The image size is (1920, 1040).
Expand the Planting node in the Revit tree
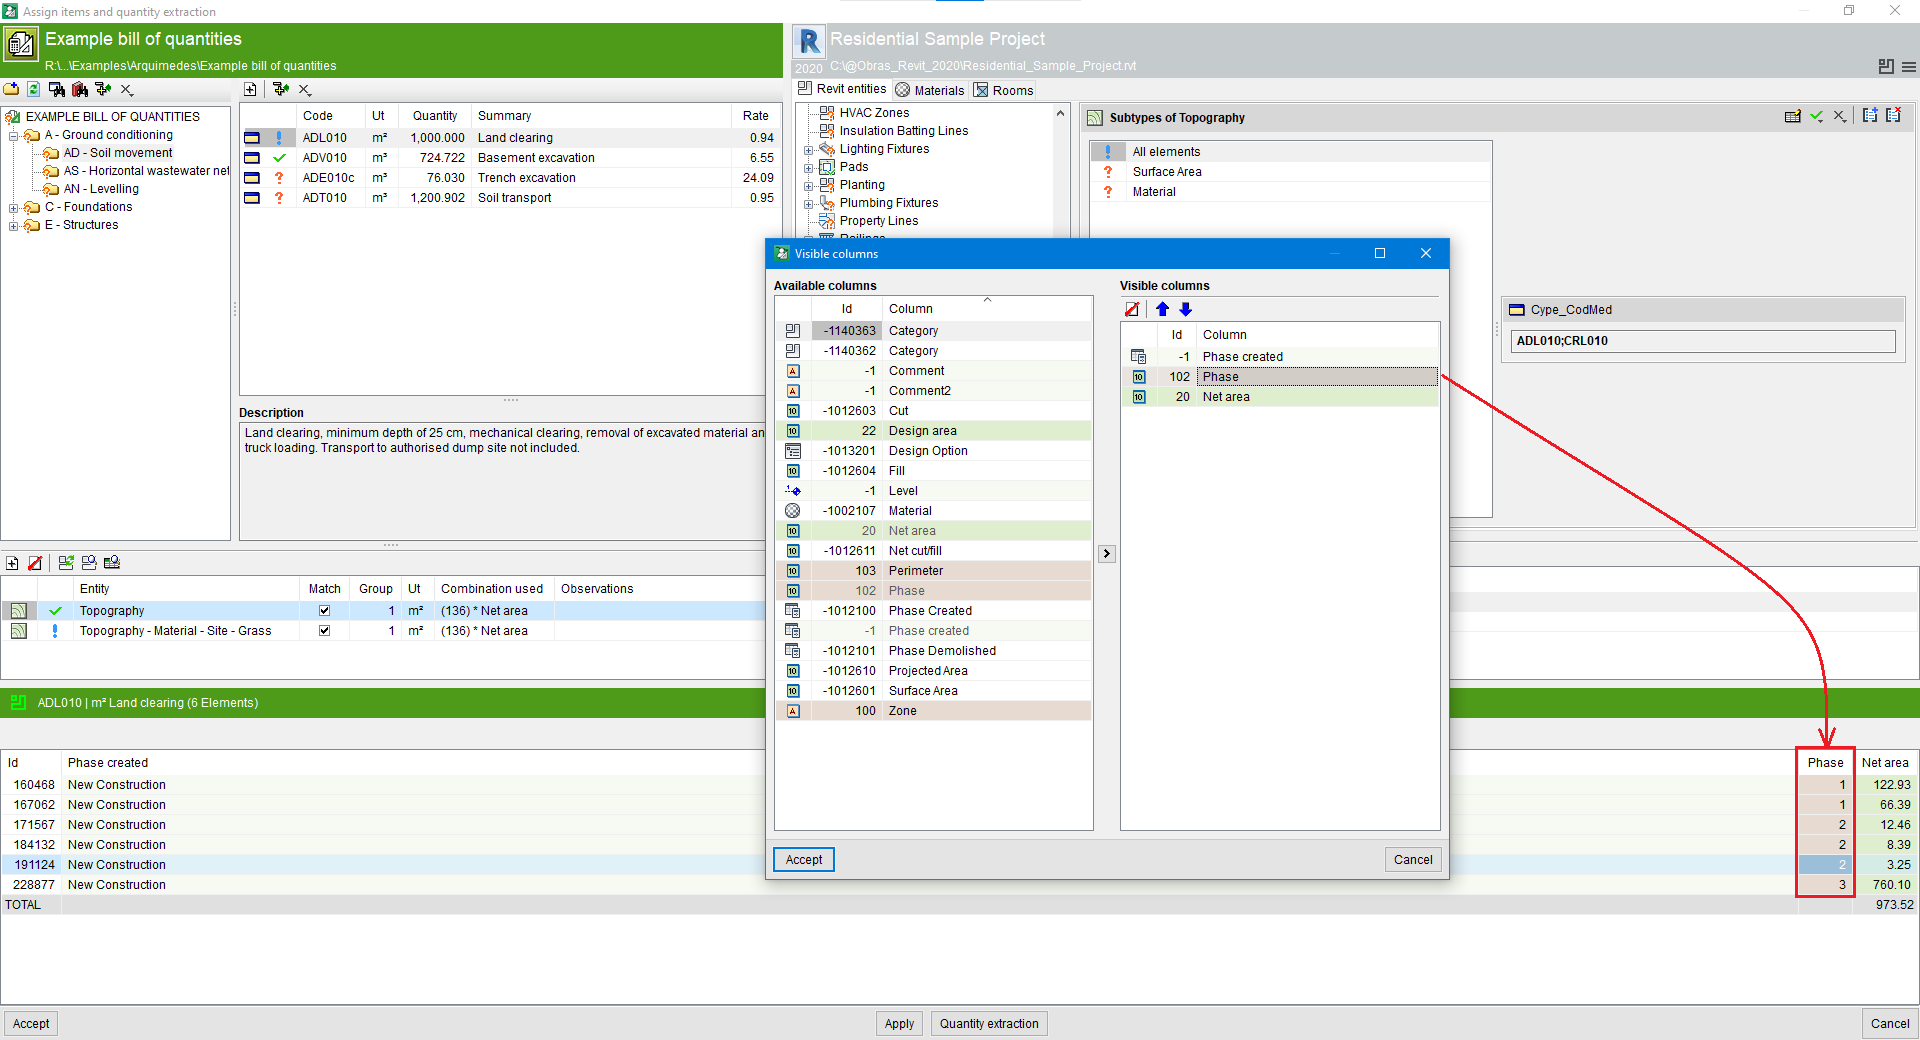tap(809, 186)
